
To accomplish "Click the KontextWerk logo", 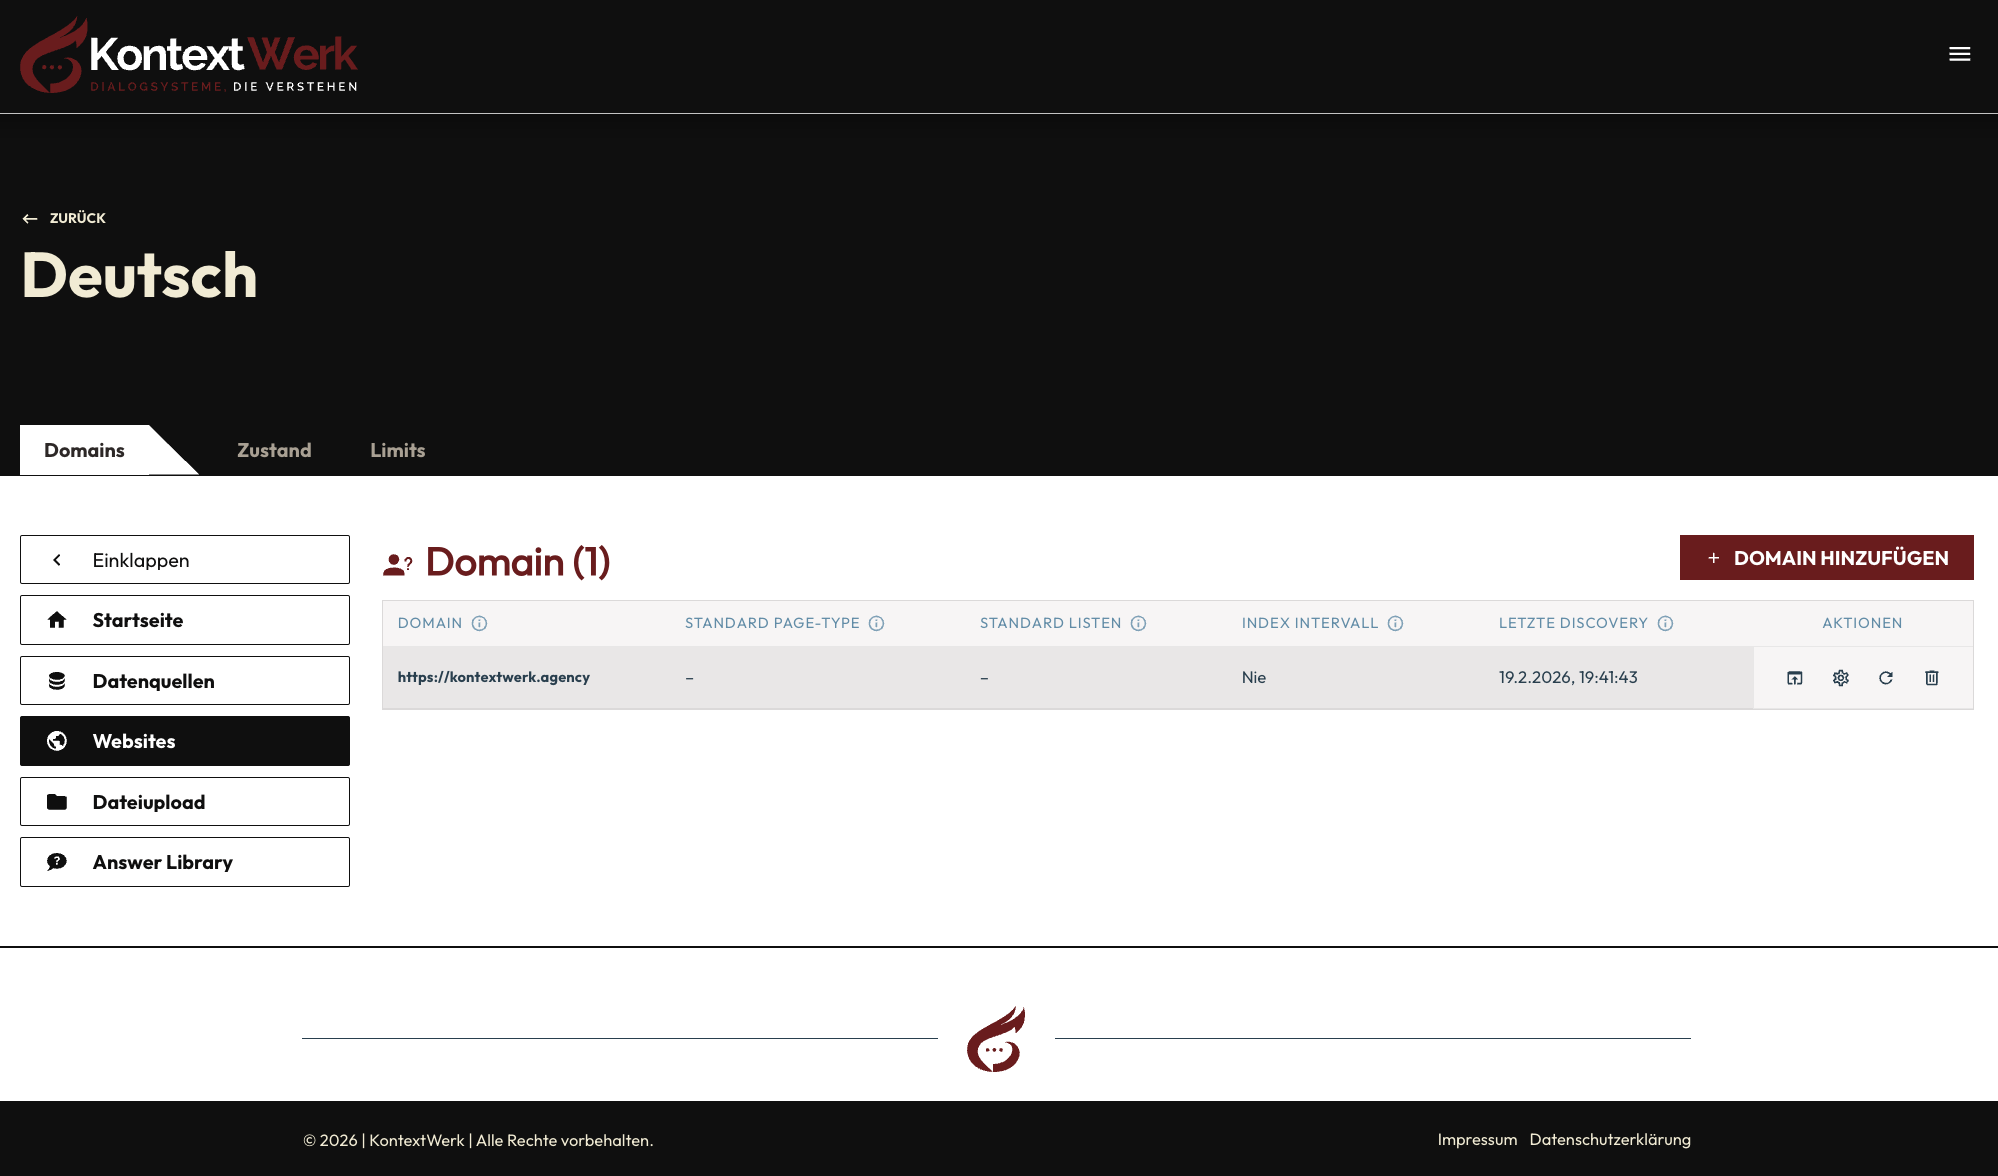I will tap(188, 55).
